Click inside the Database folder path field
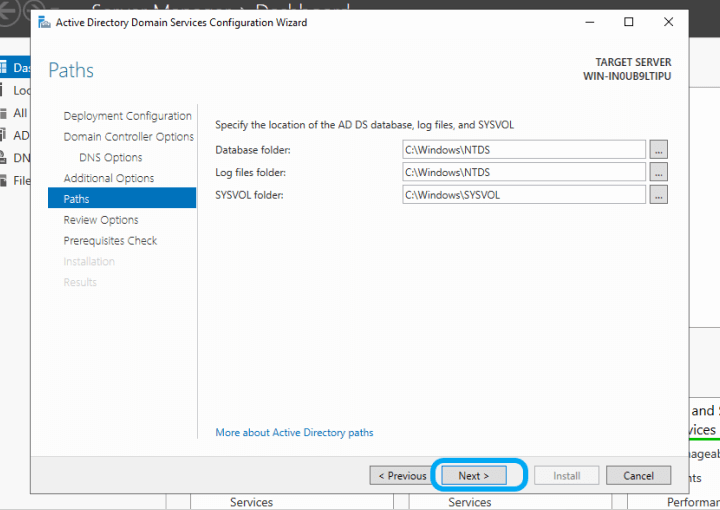The width and height of the screenshot is (720, 510). (x=524, y=150)
